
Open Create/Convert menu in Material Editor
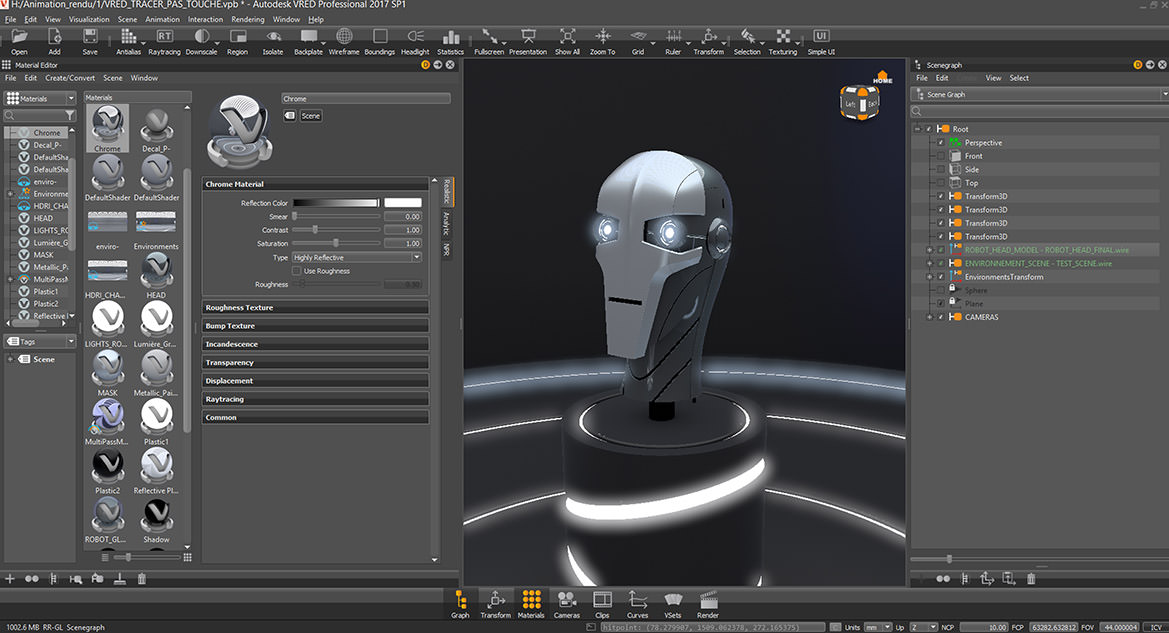pos(69,78)
